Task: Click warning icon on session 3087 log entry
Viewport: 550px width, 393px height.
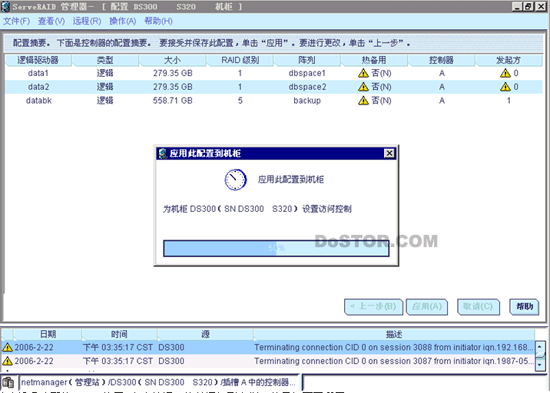Action: (7, 361)
